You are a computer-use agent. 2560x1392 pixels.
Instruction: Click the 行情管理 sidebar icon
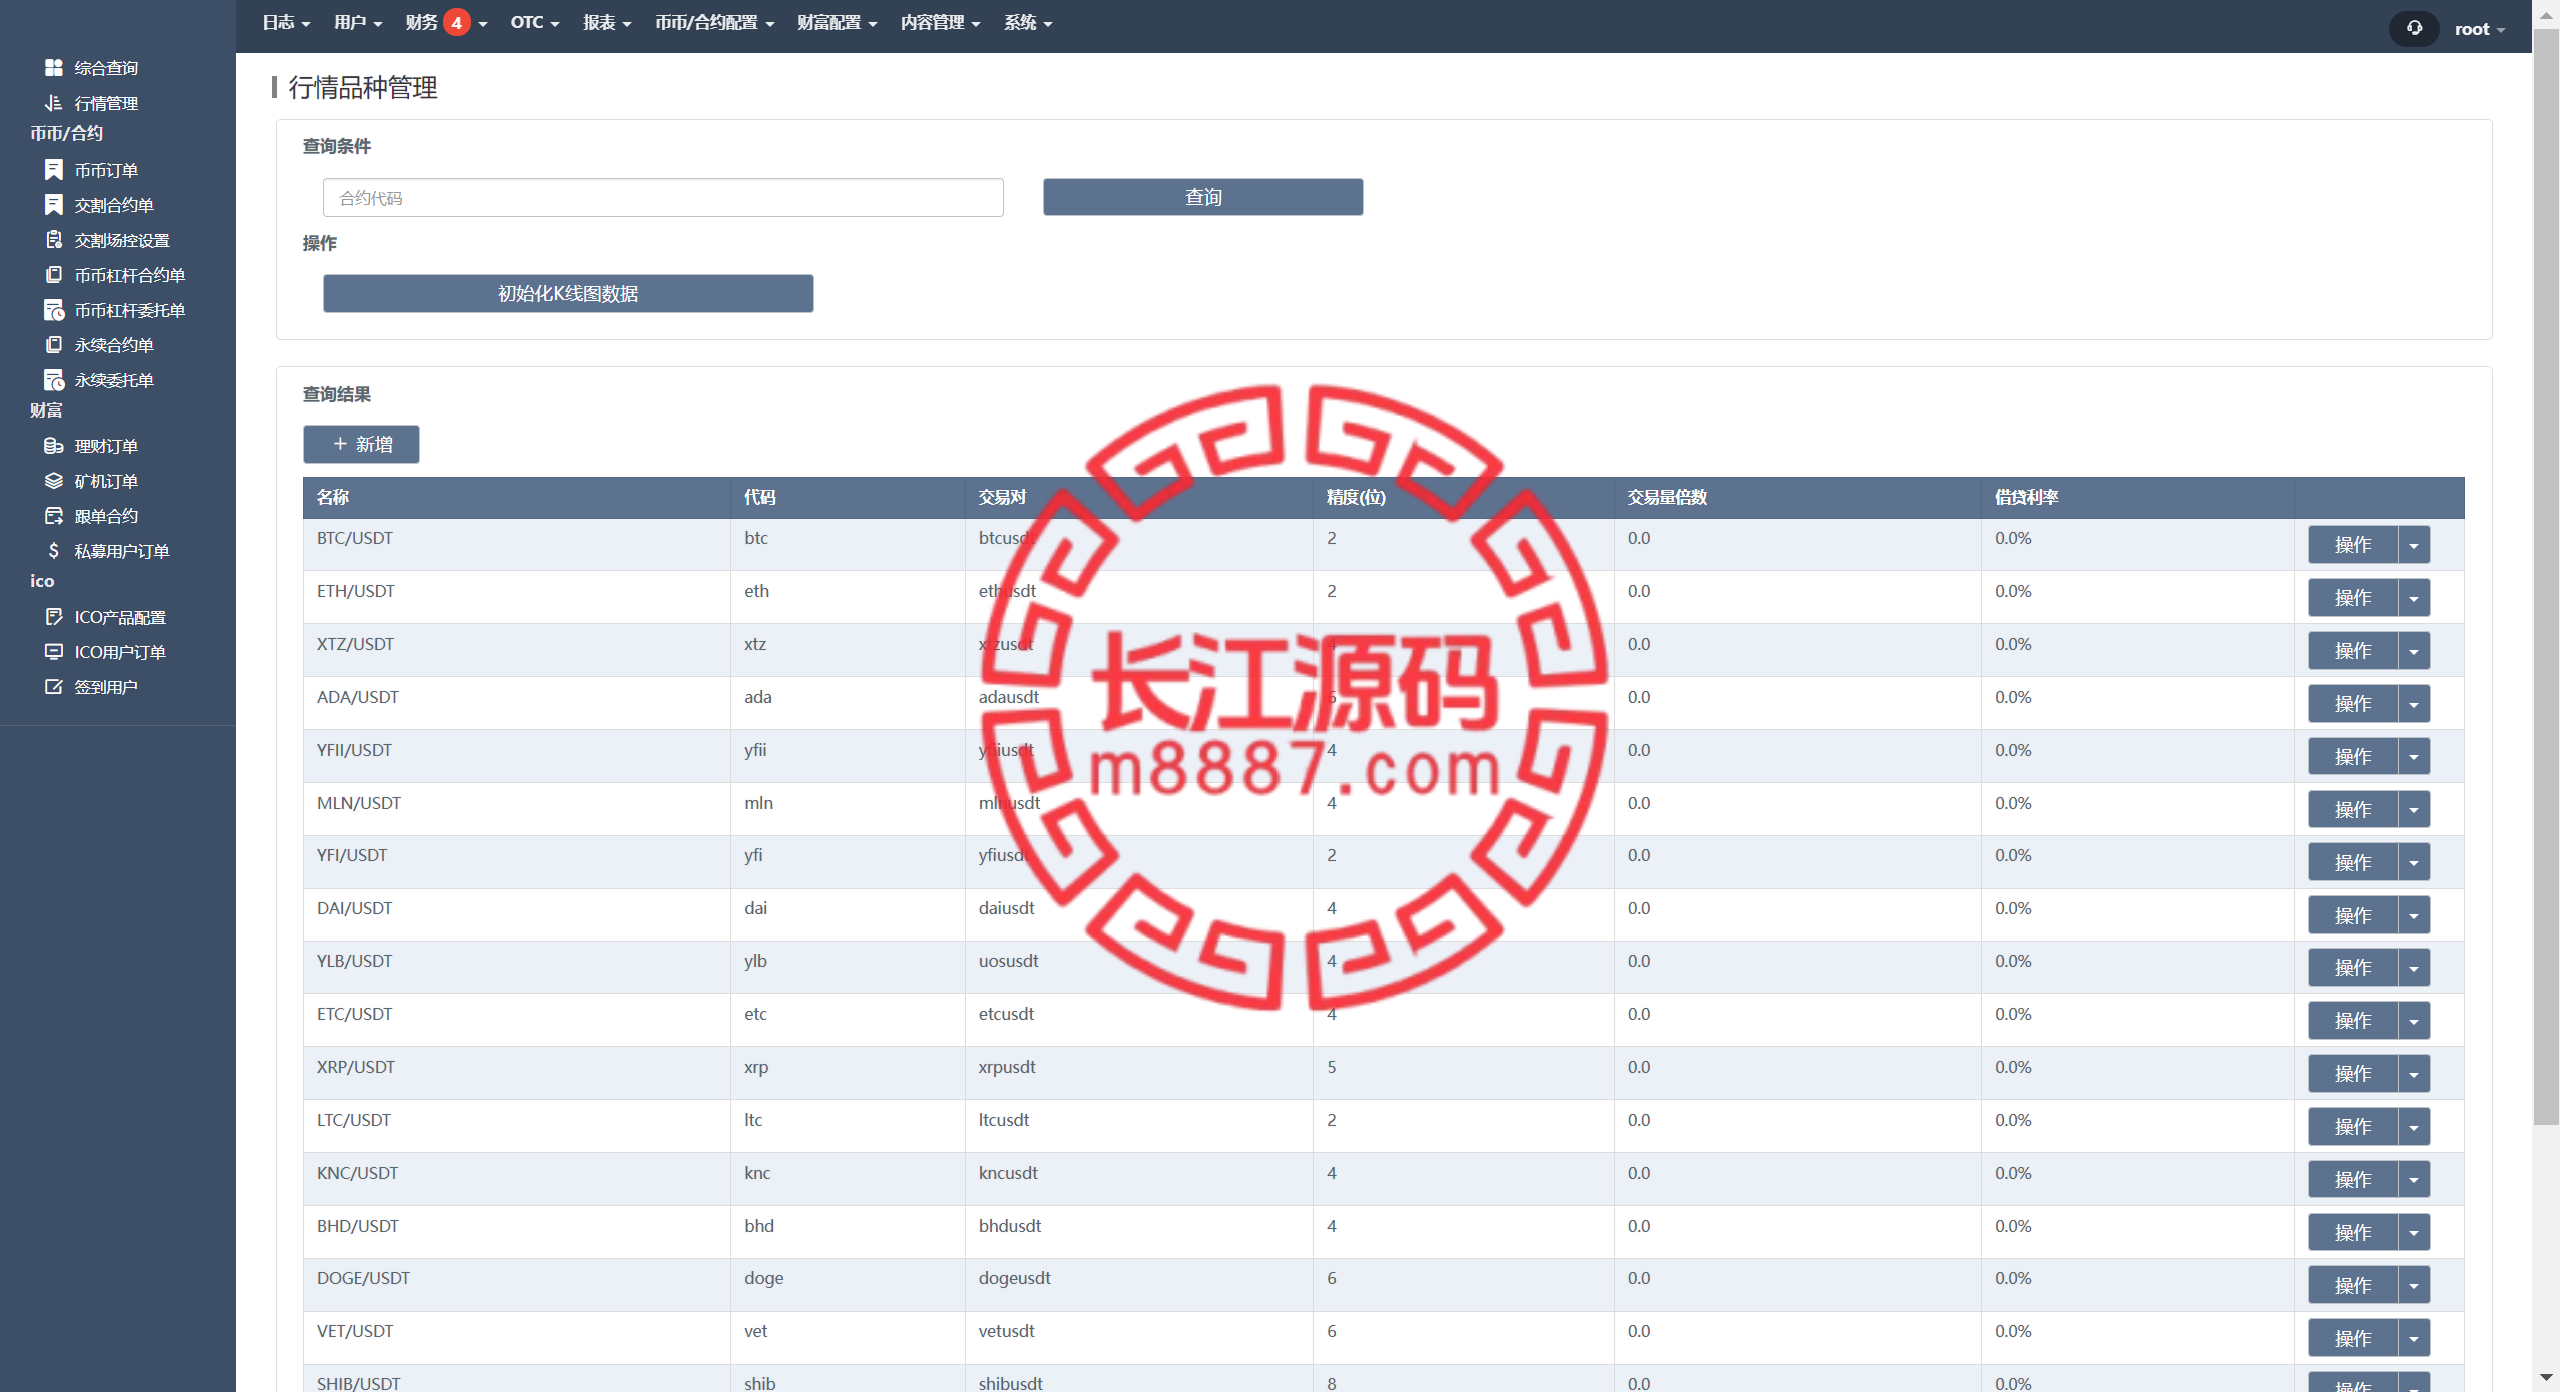(x=54, y=103)
